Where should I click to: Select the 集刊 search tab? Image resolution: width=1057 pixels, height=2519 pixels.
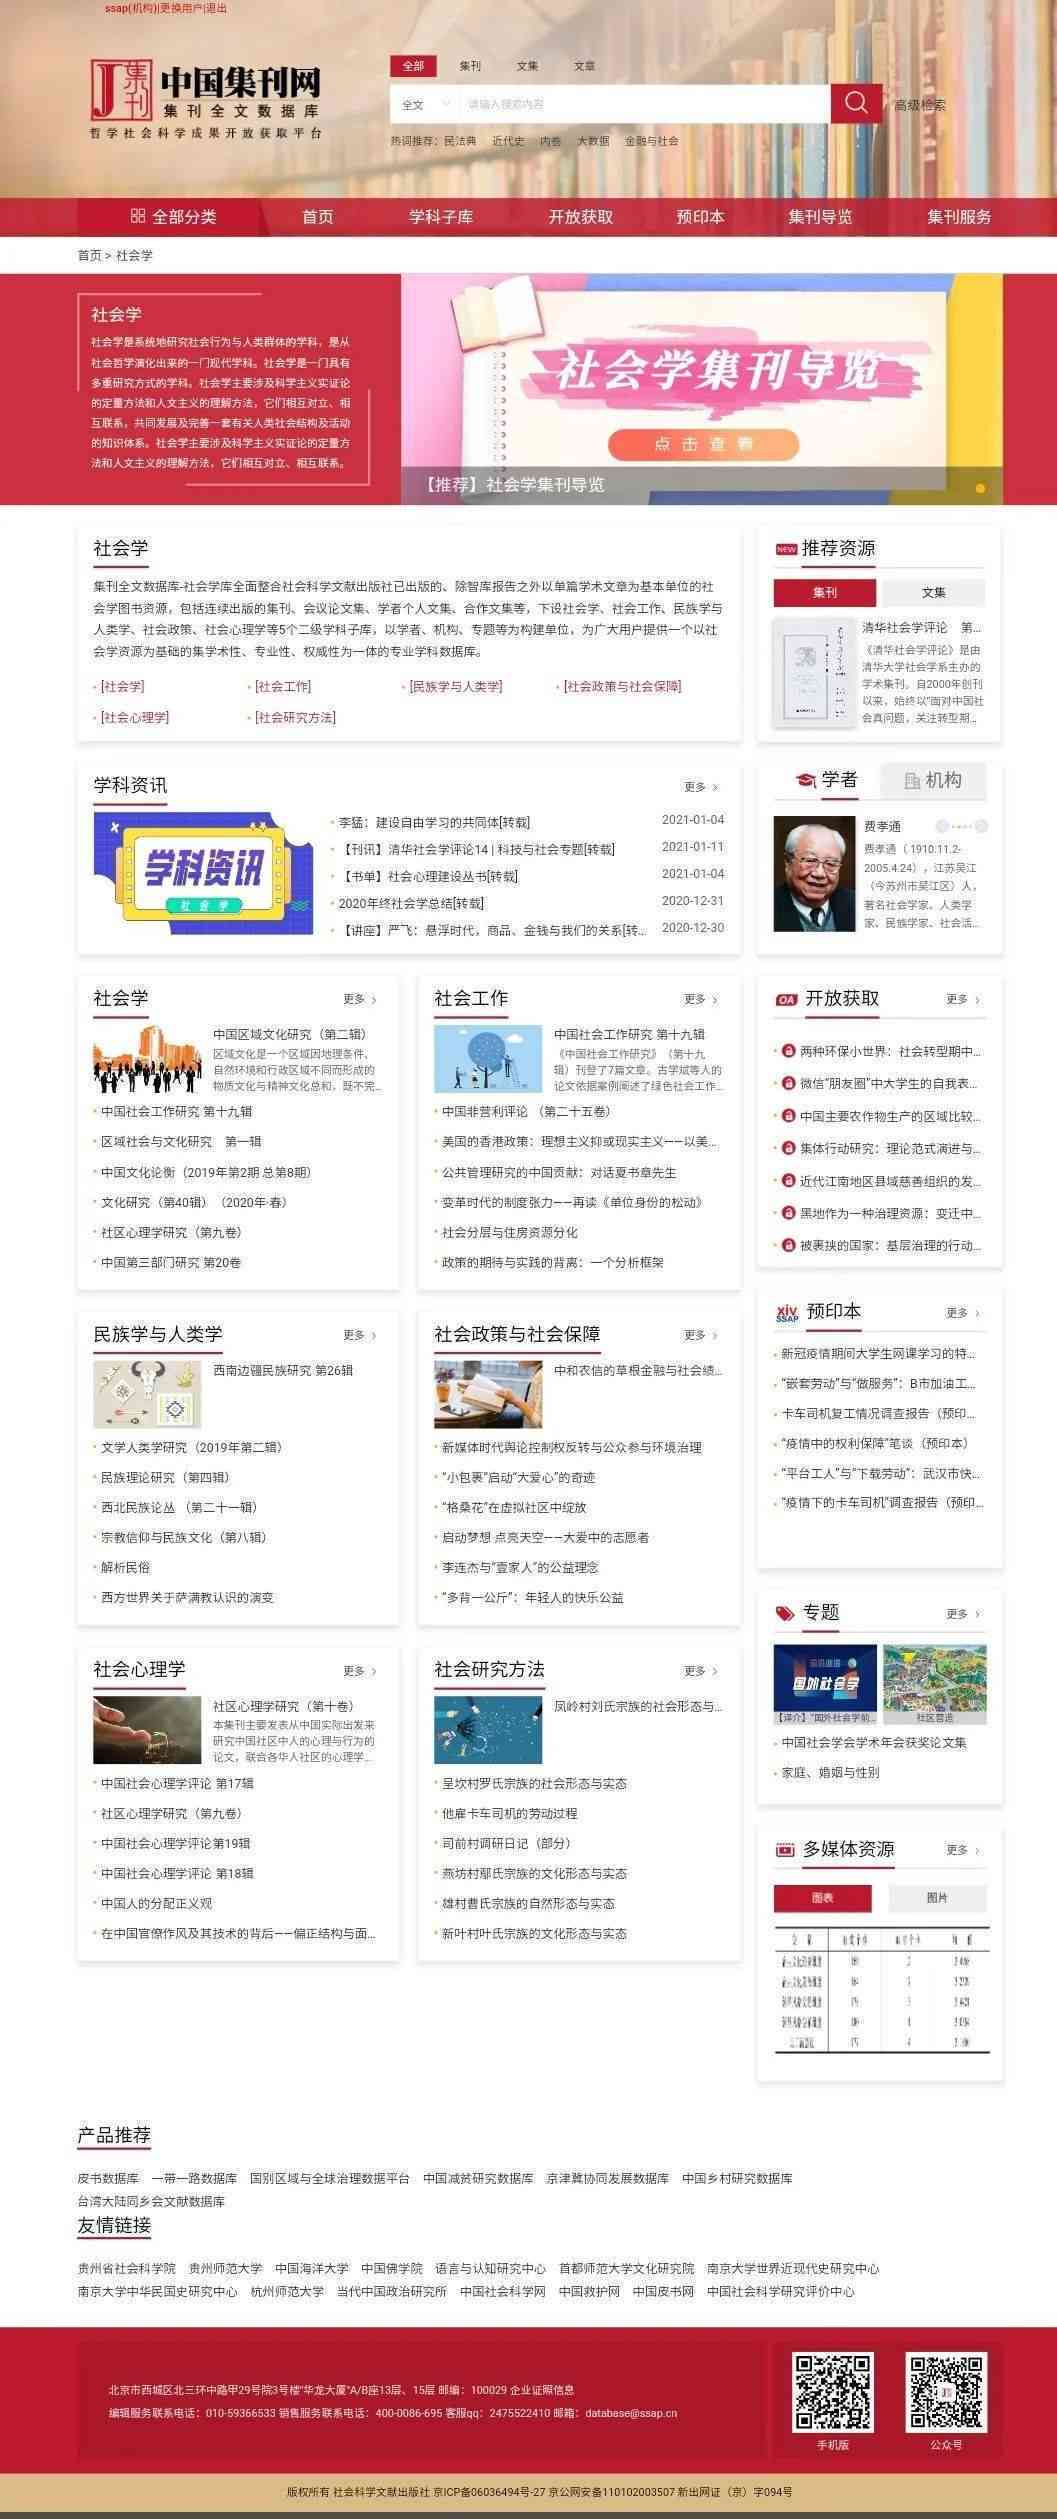(x=470, y=66)
